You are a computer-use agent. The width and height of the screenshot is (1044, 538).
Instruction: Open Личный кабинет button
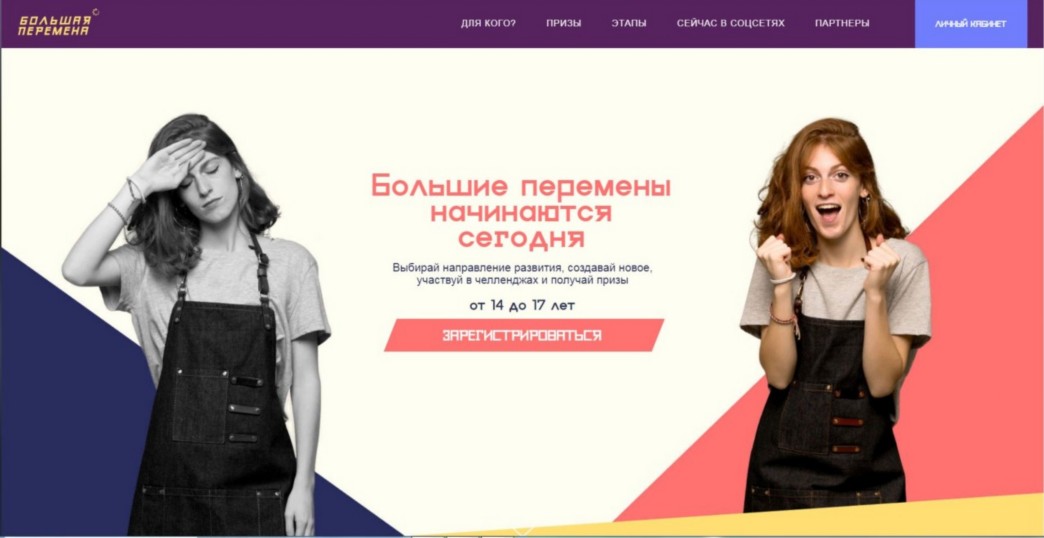point(971,24)
